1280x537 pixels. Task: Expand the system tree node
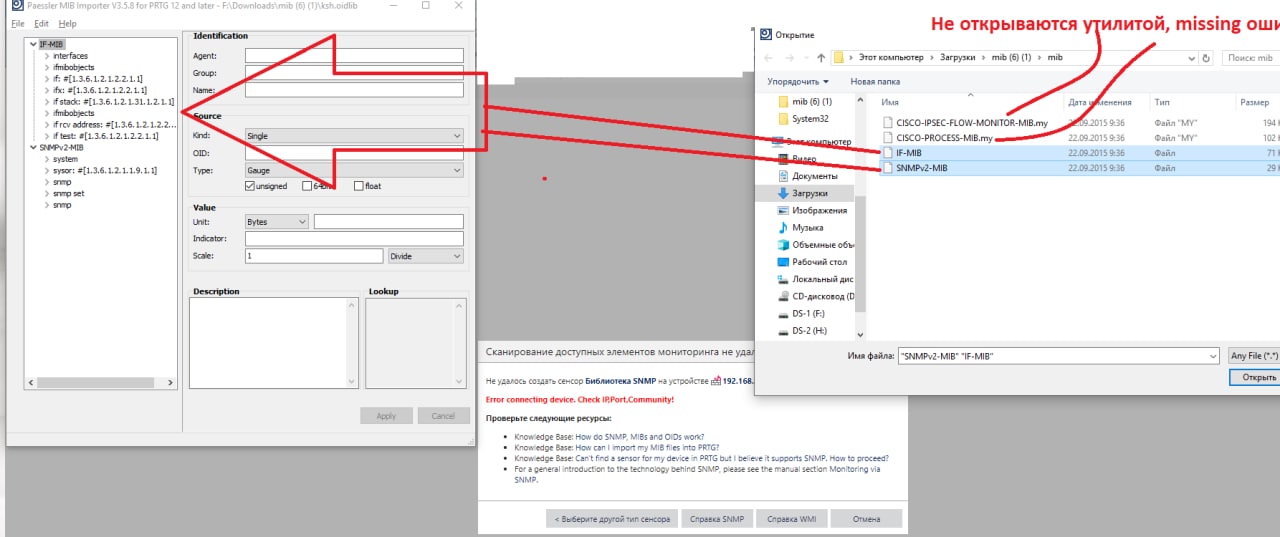46,159
